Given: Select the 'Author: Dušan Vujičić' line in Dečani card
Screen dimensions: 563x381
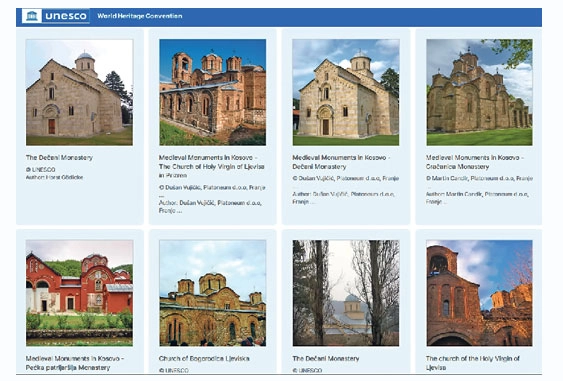Looking at the screenshot, I should (344, 198).
